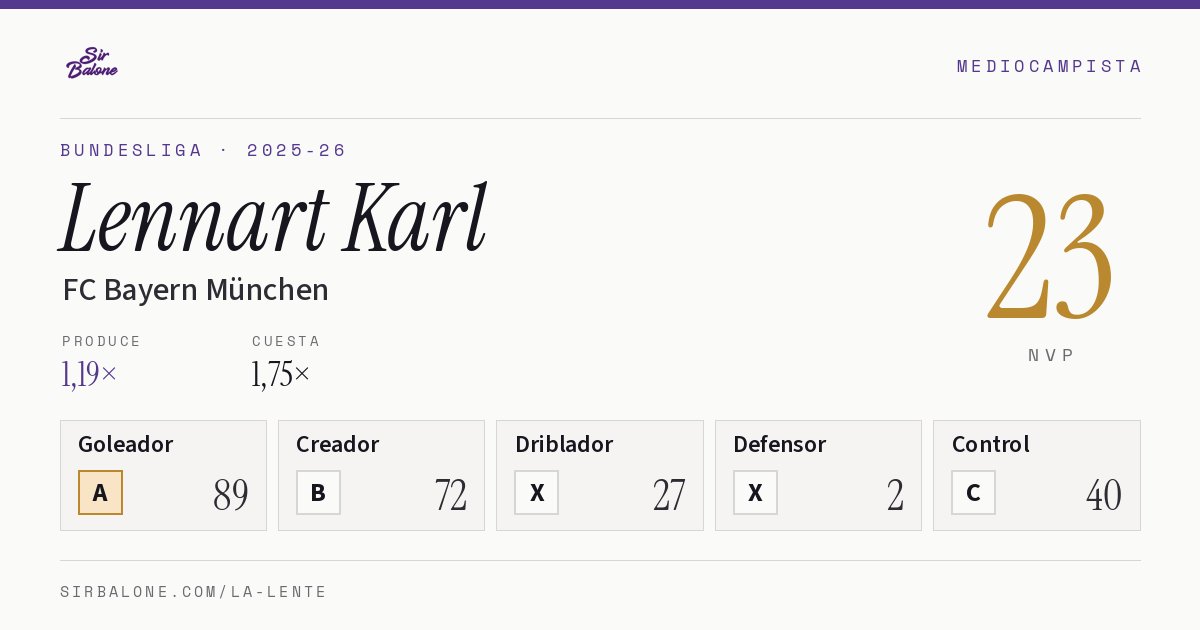The height and width of the screenshot is (630, 1200).
Task: Click the X grade badge in Driblador
Action: [537, 492]
